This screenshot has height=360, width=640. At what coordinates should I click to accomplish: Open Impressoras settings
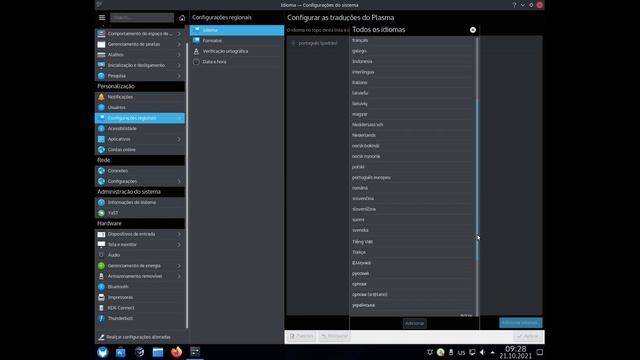pos(140,298)
